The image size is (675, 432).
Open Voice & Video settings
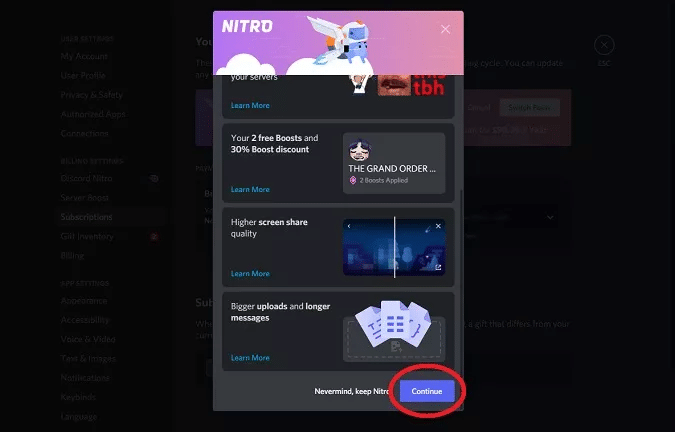pyautogui.click(x=88, y=339)
